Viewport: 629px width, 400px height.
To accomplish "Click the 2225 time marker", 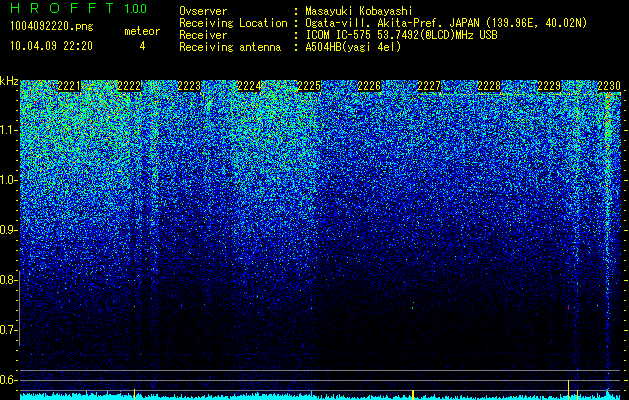I will pos(309,86).
